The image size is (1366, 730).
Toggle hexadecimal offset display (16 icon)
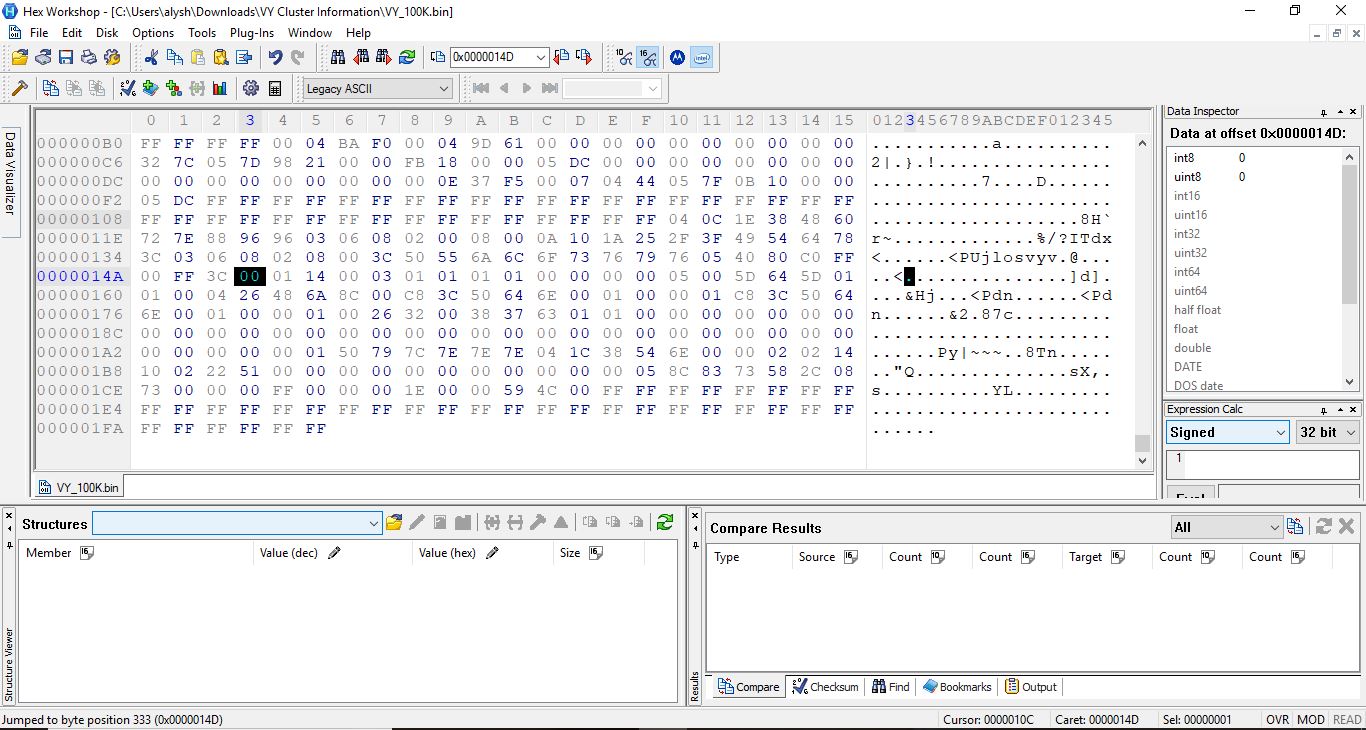[648, 57]
